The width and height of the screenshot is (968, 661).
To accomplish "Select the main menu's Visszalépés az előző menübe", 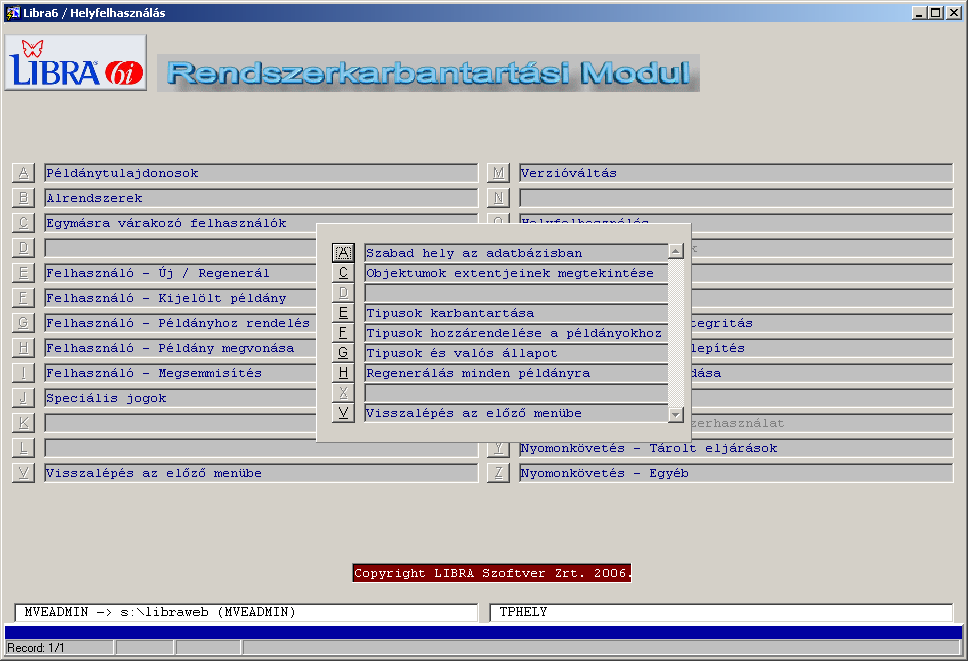I will (261, 473).
